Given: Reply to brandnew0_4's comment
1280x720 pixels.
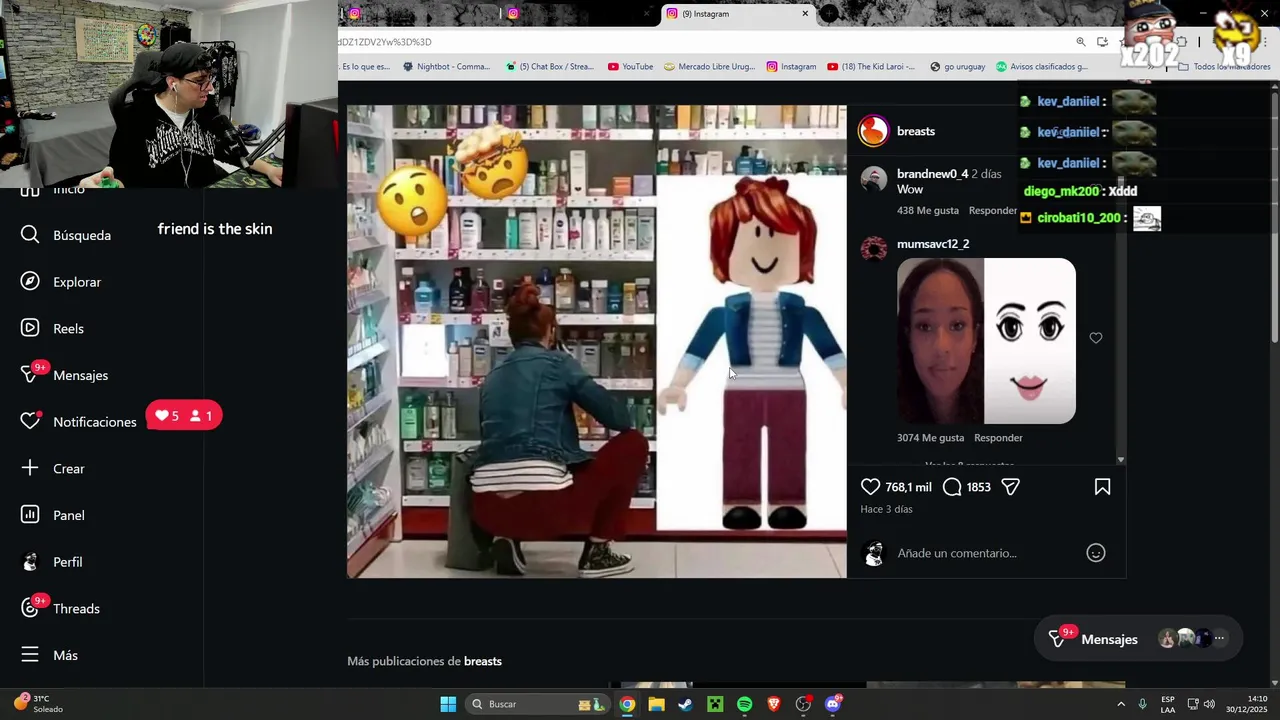Looking at the screenshot, I should 993,211.
